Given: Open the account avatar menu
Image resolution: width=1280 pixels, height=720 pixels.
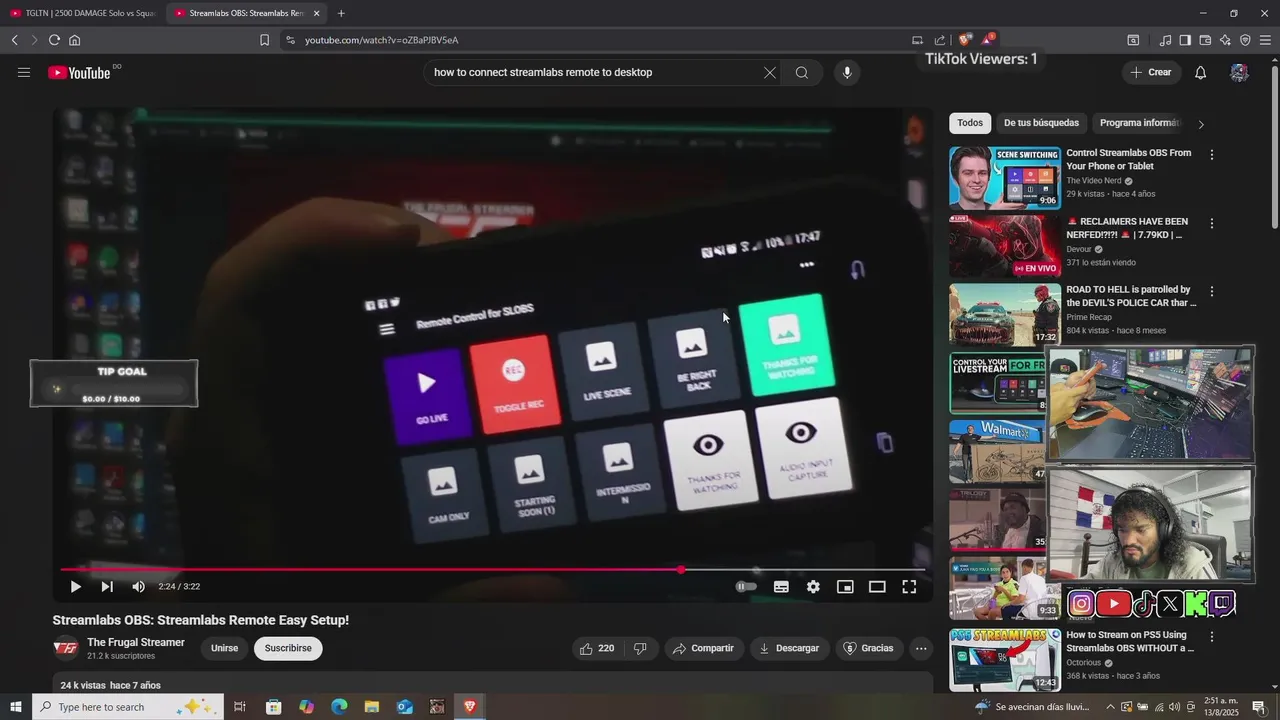Looking at the screenshot, I should (x=1239, y=72).
